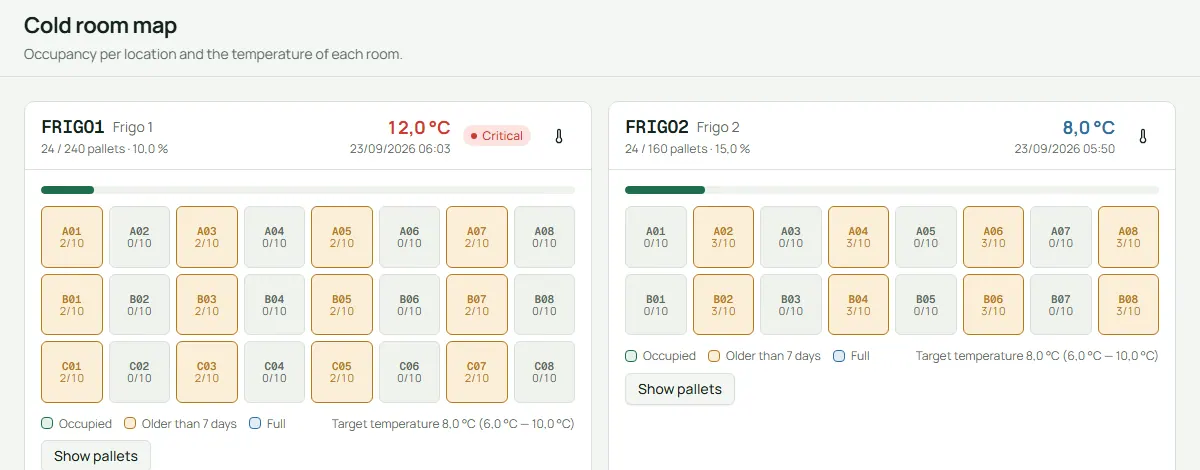
Task: Click the FRIGO1 room title
Action: coord(73,127)
